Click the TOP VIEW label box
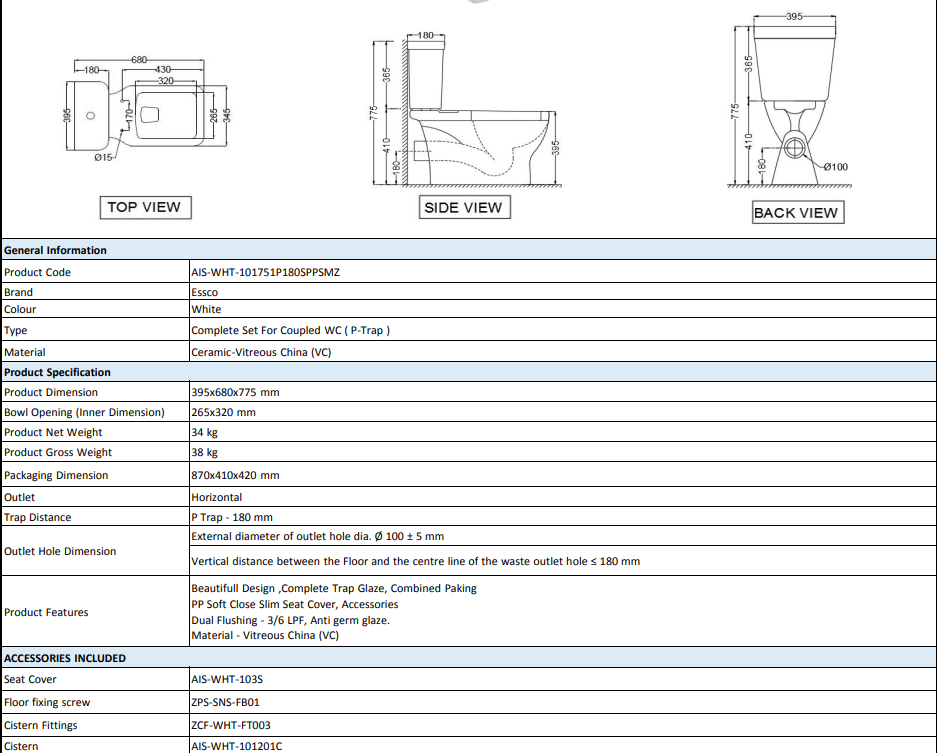937x753 pixels. [145, 207]
